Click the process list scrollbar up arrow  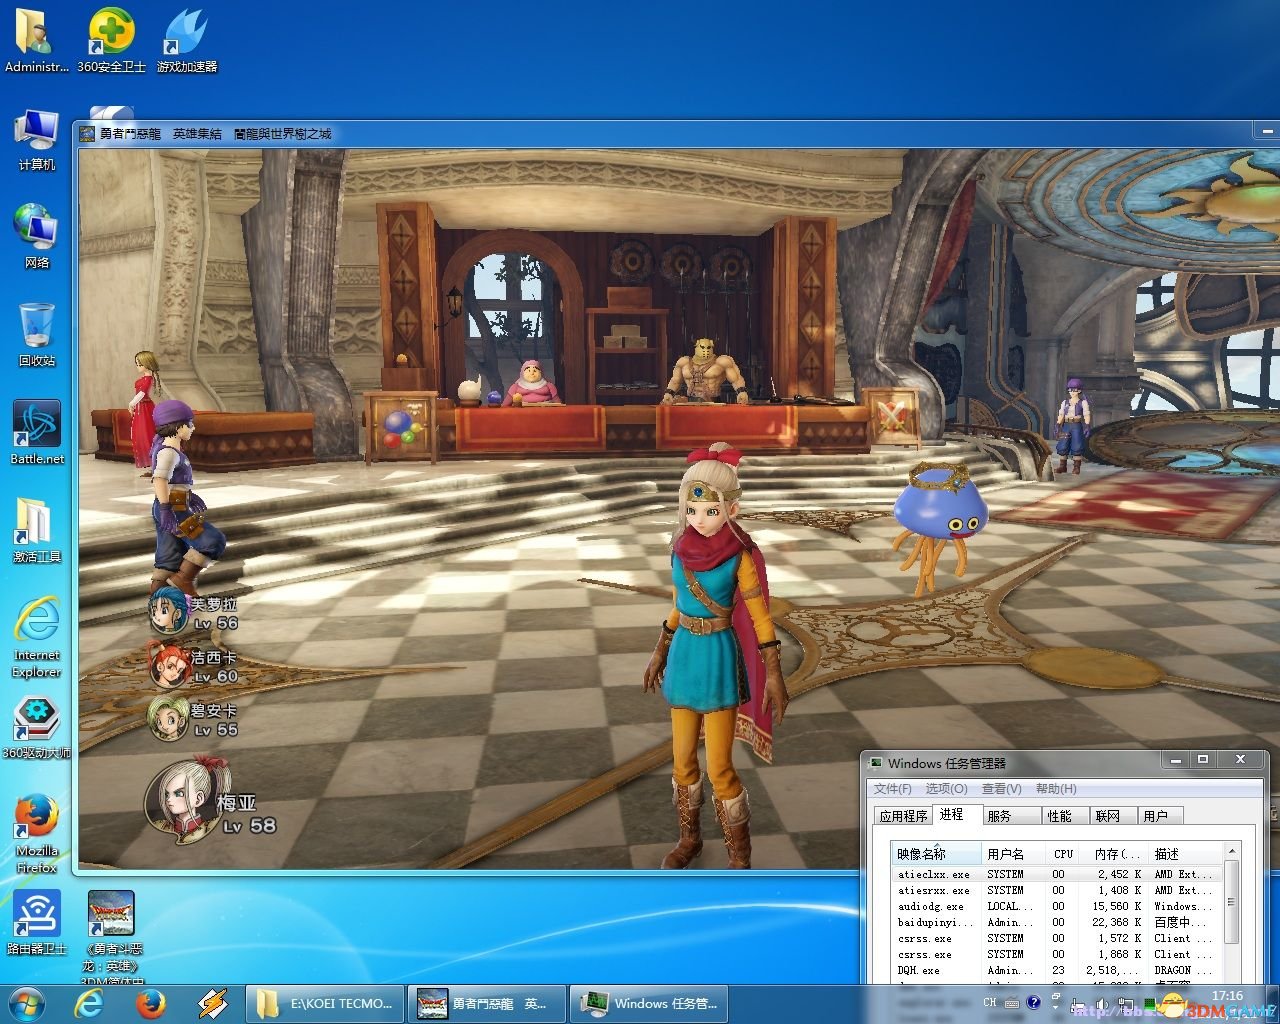(1232, 852)
